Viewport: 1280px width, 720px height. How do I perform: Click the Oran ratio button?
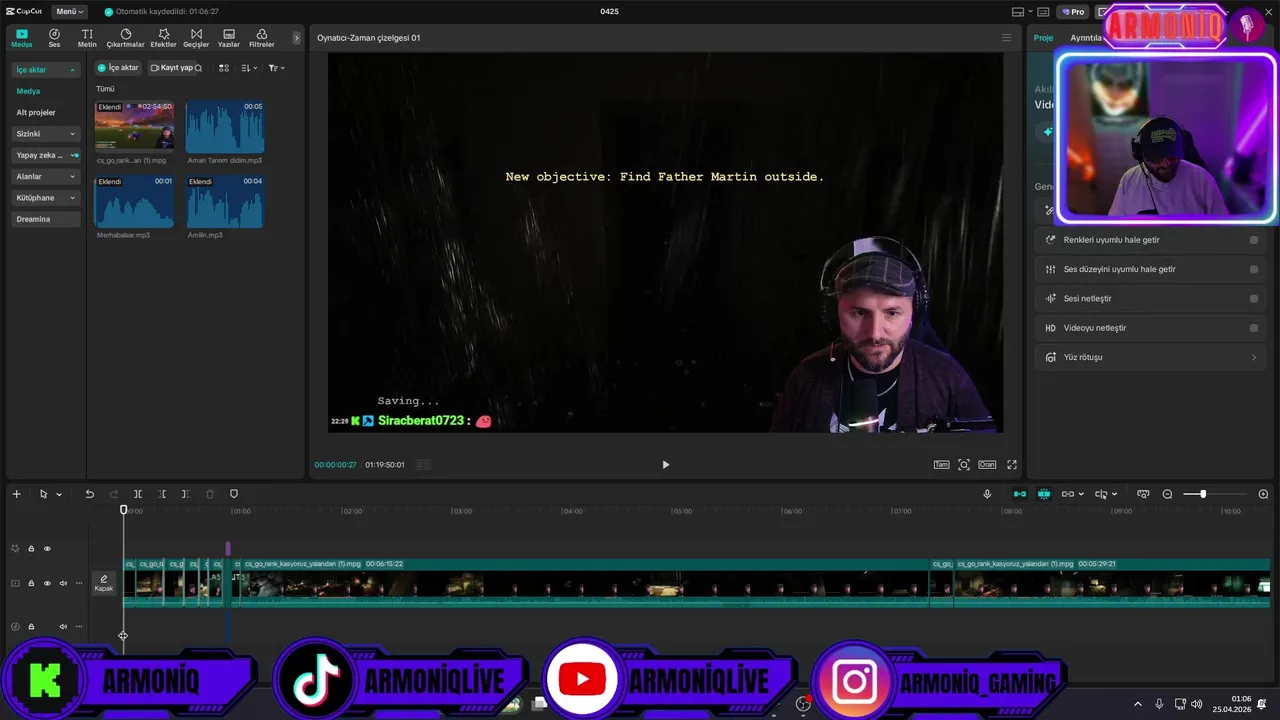click(x=987, y=465)
